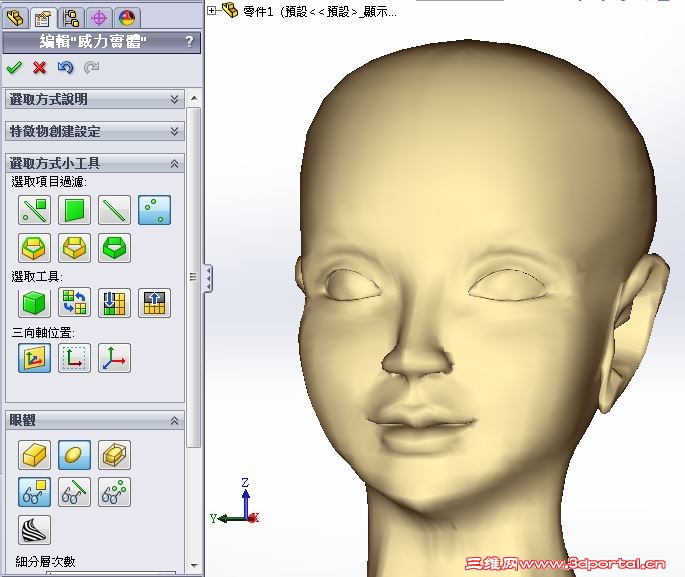Click the XYZ orientation triad
The image size is (685, 577).
coord(236,502)
